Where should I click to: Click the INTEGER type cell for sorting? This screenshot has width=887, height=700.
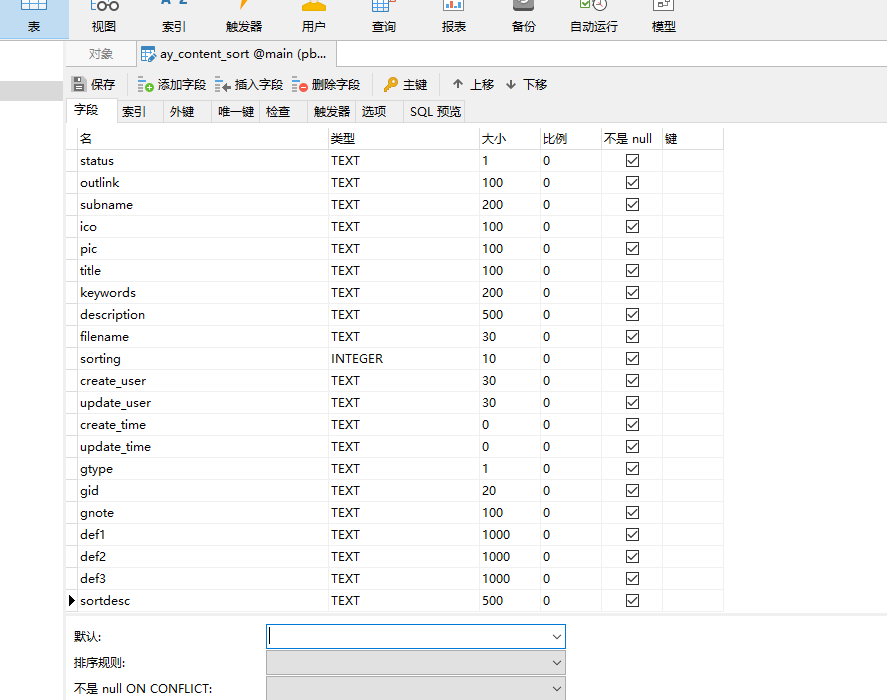tap(404, 359)
